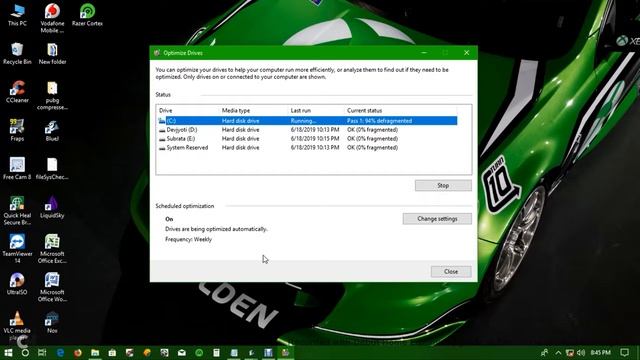
Task: Select the Free Cam 8 desktop shortcut
Action: tap(17, 168)
